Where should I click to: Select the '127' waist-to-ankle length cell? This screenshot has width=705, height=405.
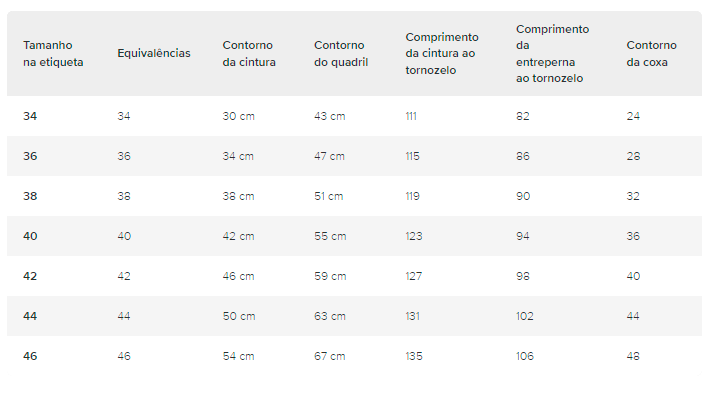414,276
